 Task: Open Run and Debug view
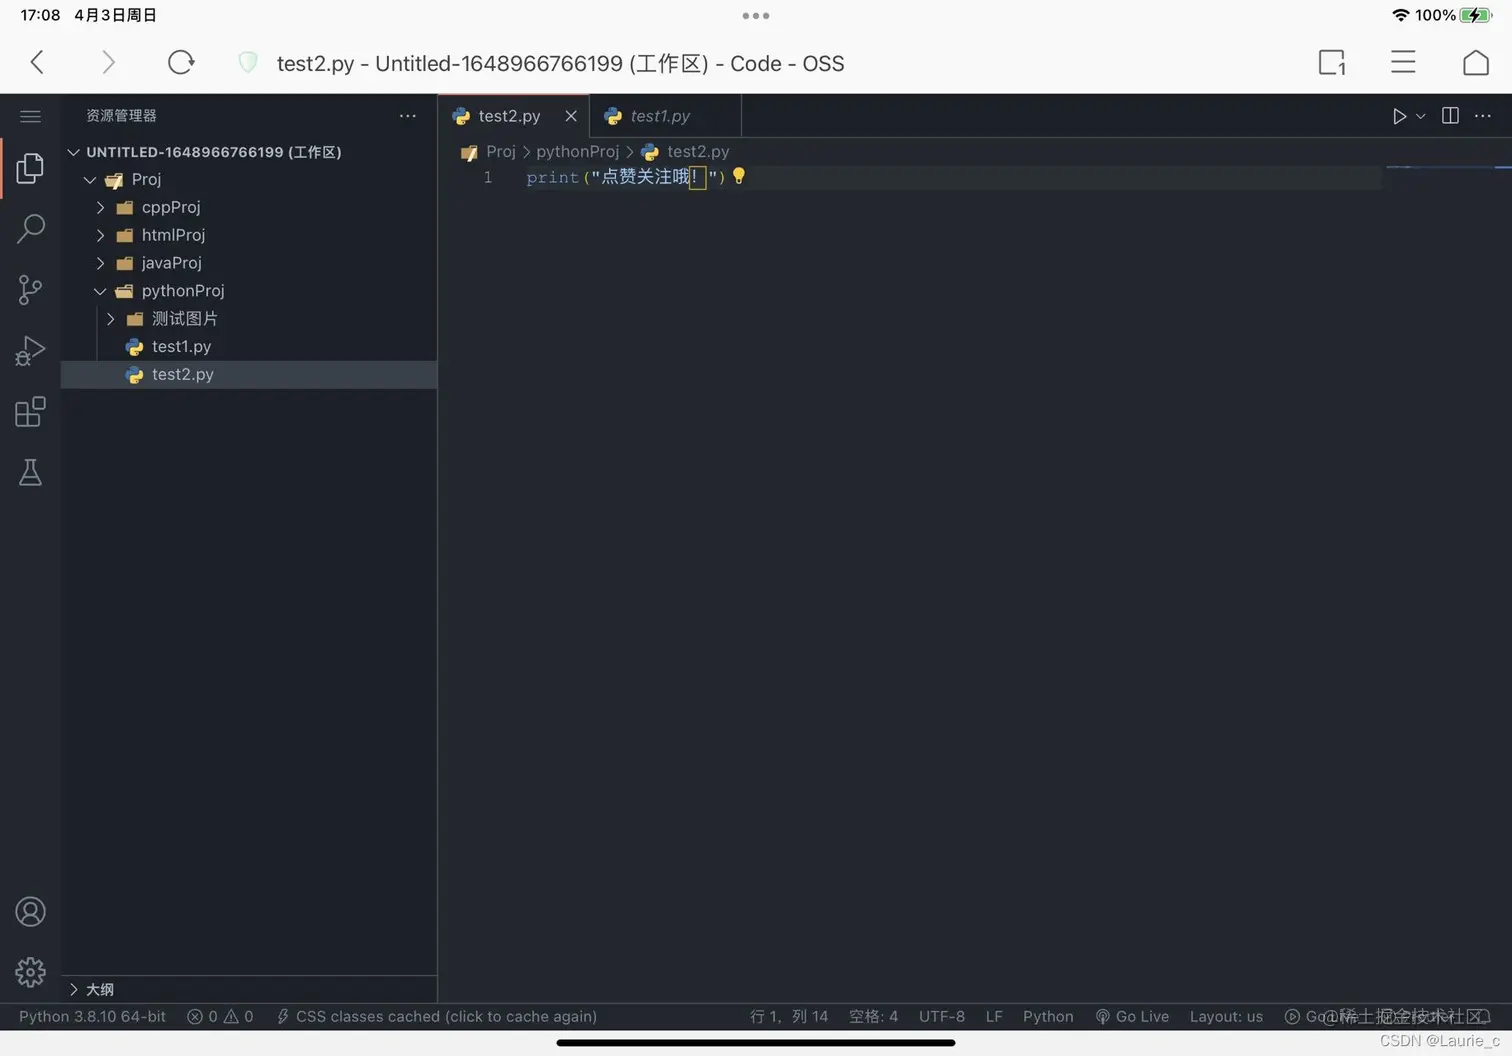[30, 351]
